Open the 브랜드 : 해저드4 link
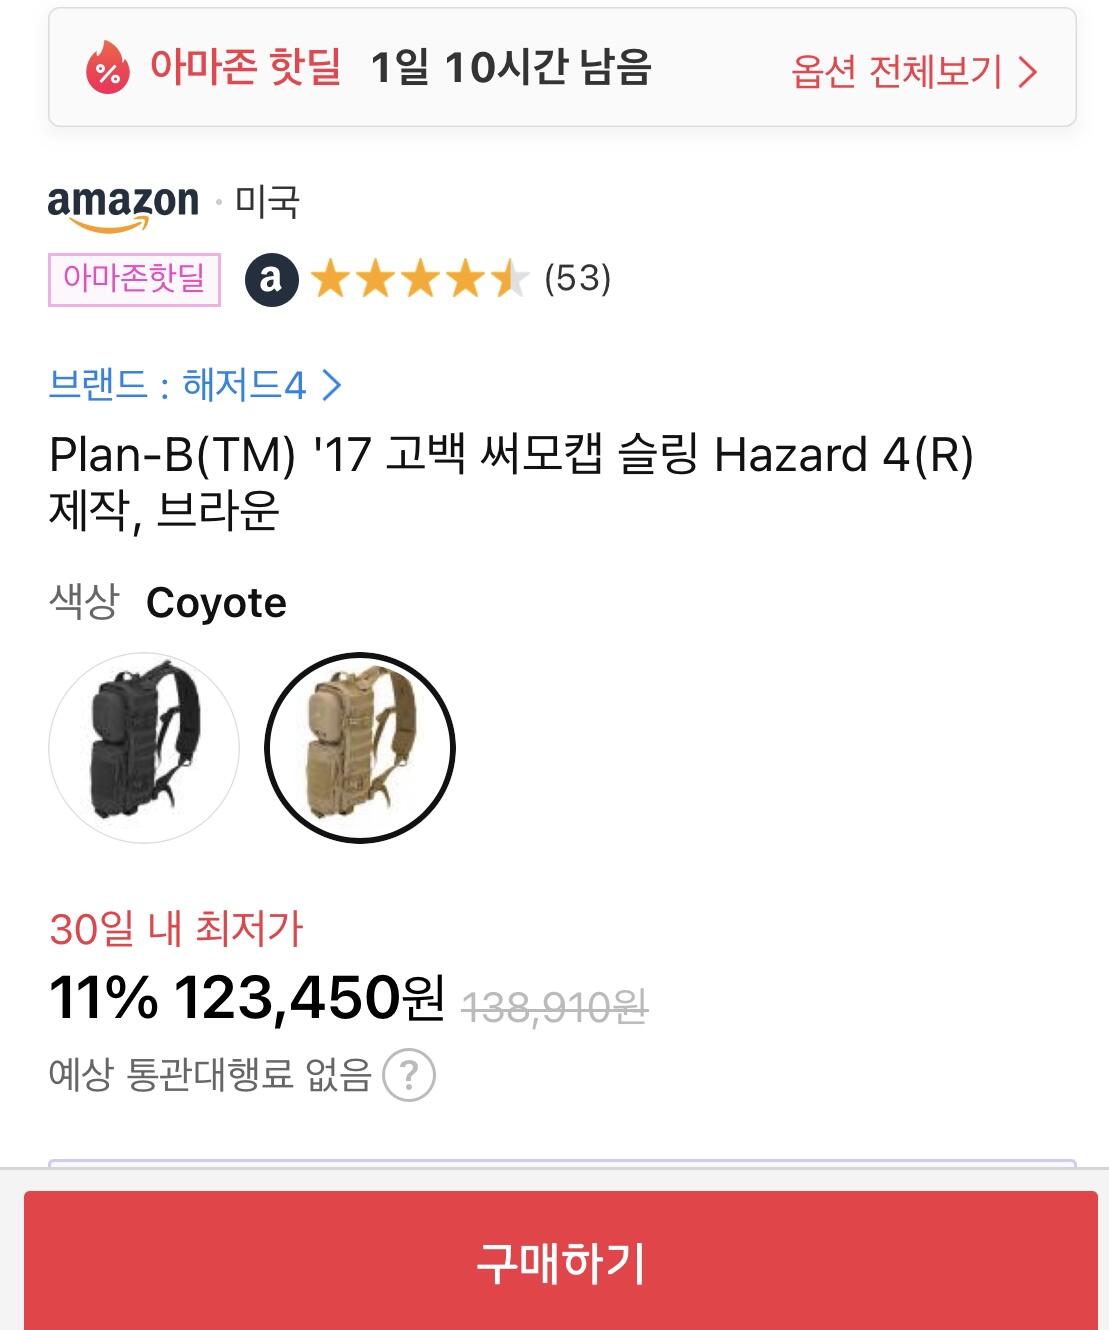 (177, 385)
